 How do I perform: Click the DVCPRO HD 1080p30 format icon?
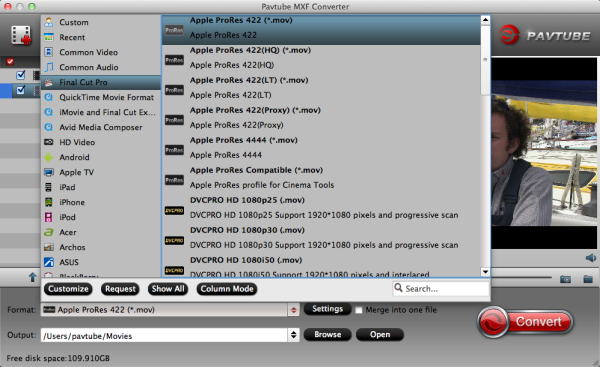(x=174, y=240)
